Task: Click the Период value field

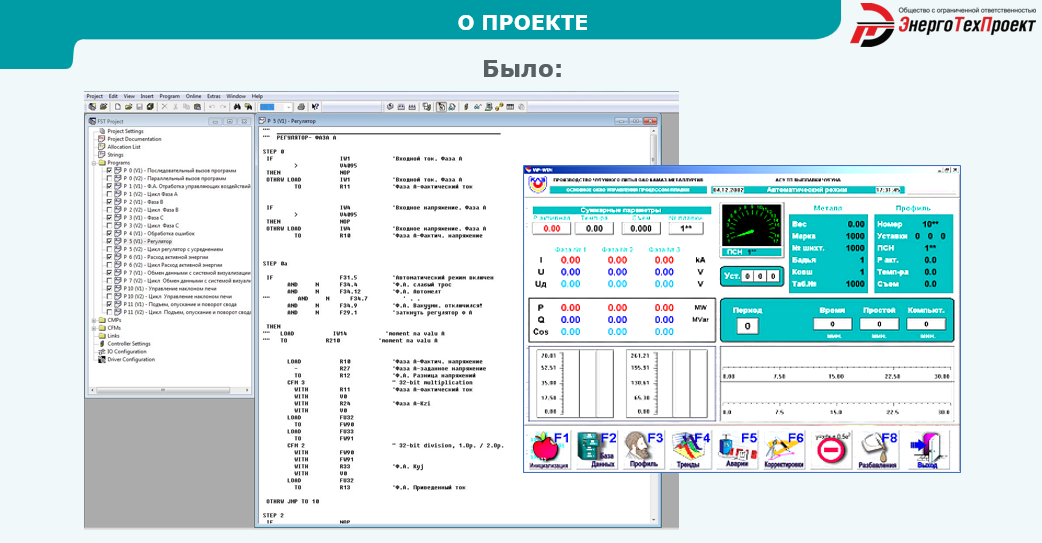Action: (748, 326)
